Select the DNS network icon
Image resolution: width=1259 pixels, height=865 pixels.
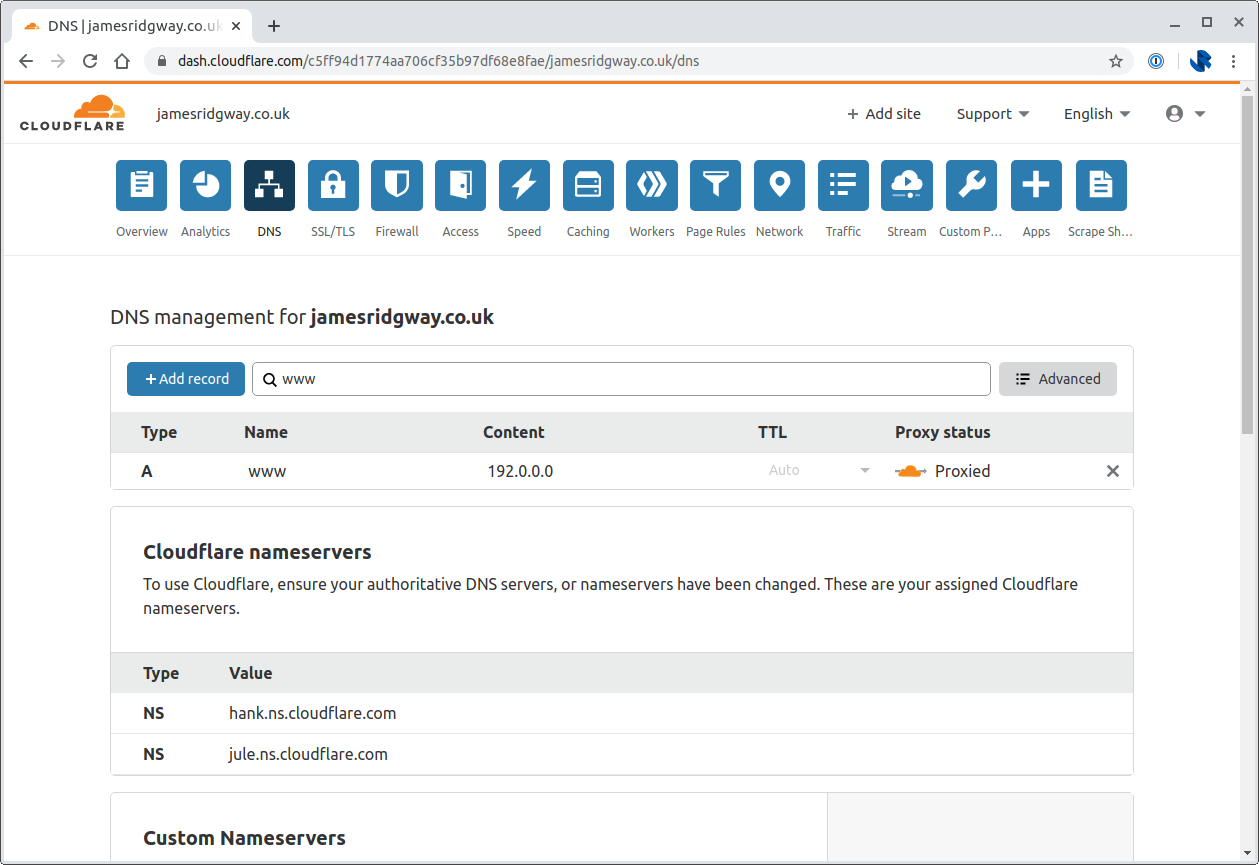click(269, 186)
